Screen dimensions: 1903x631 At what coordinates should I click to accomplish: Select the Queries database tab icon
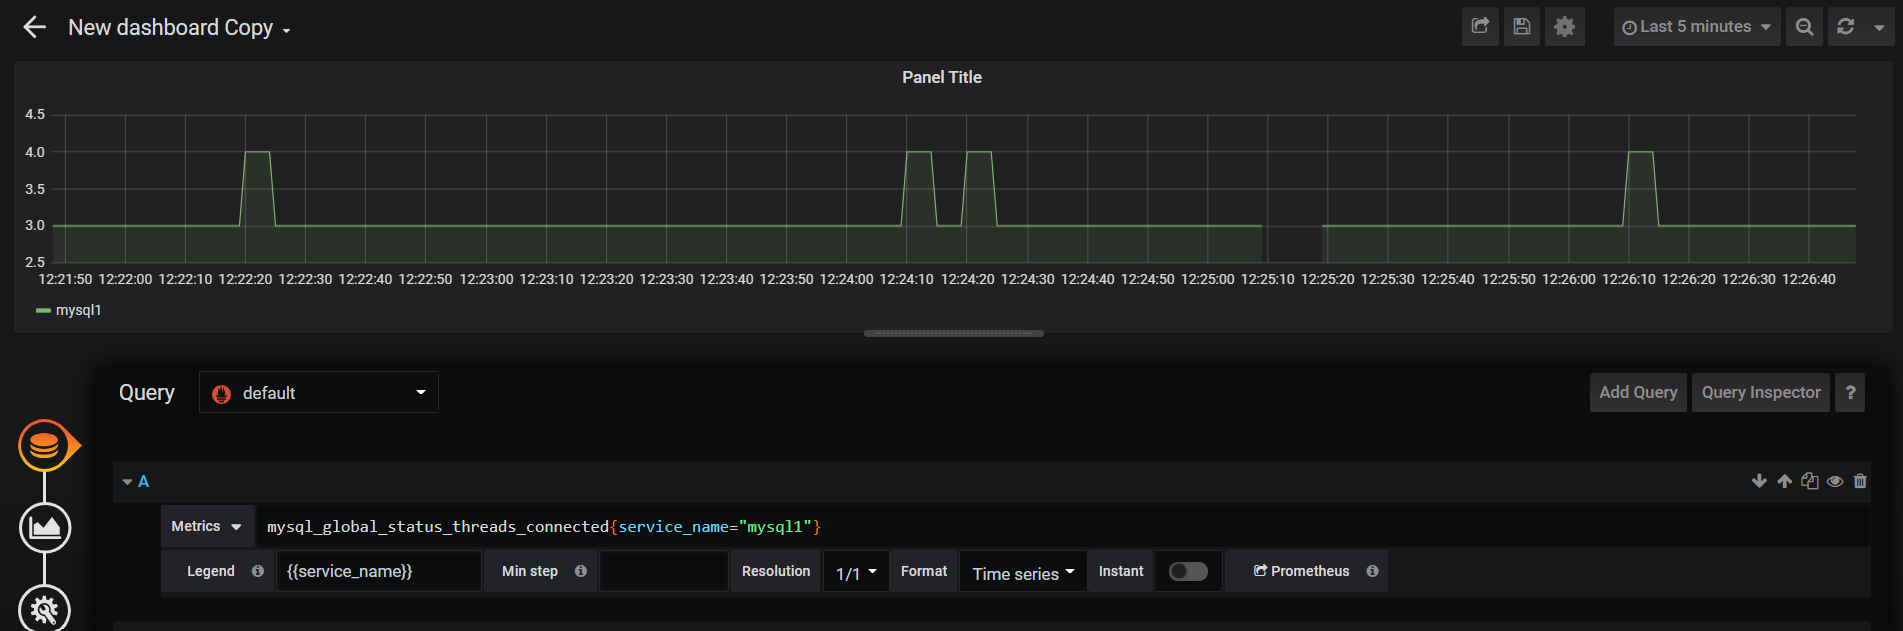click(44, 446)
